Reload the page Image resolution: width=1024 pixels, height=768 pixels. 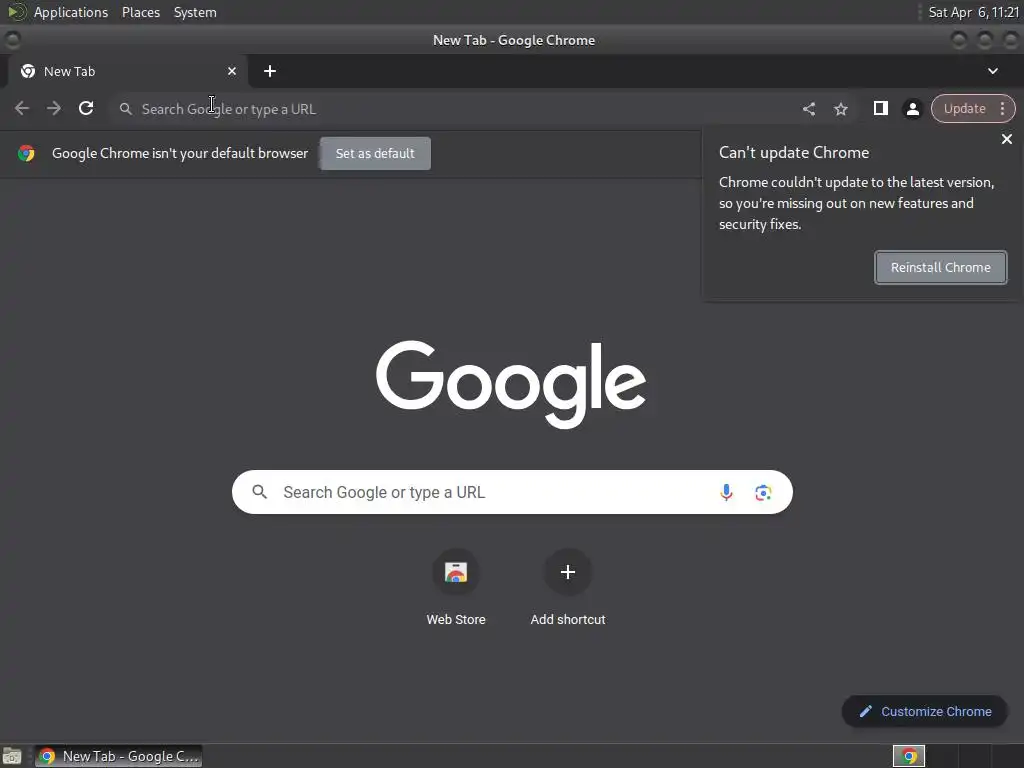[x=86, y=108]
